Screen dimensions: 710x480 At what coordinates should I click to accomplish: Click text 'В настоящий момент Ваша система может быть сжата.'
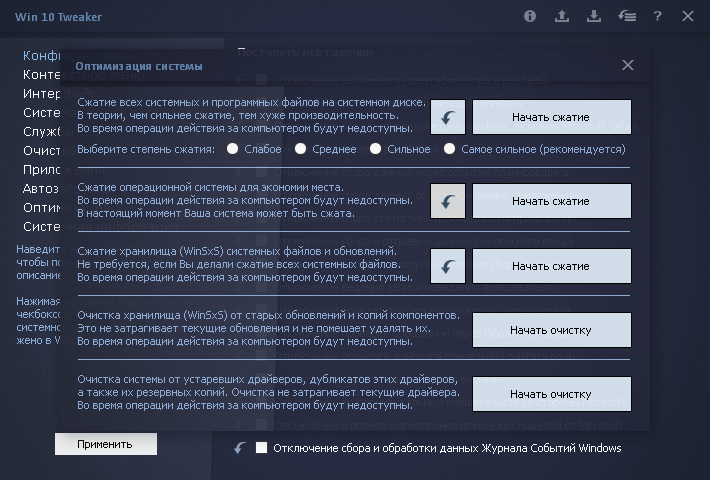216,213
